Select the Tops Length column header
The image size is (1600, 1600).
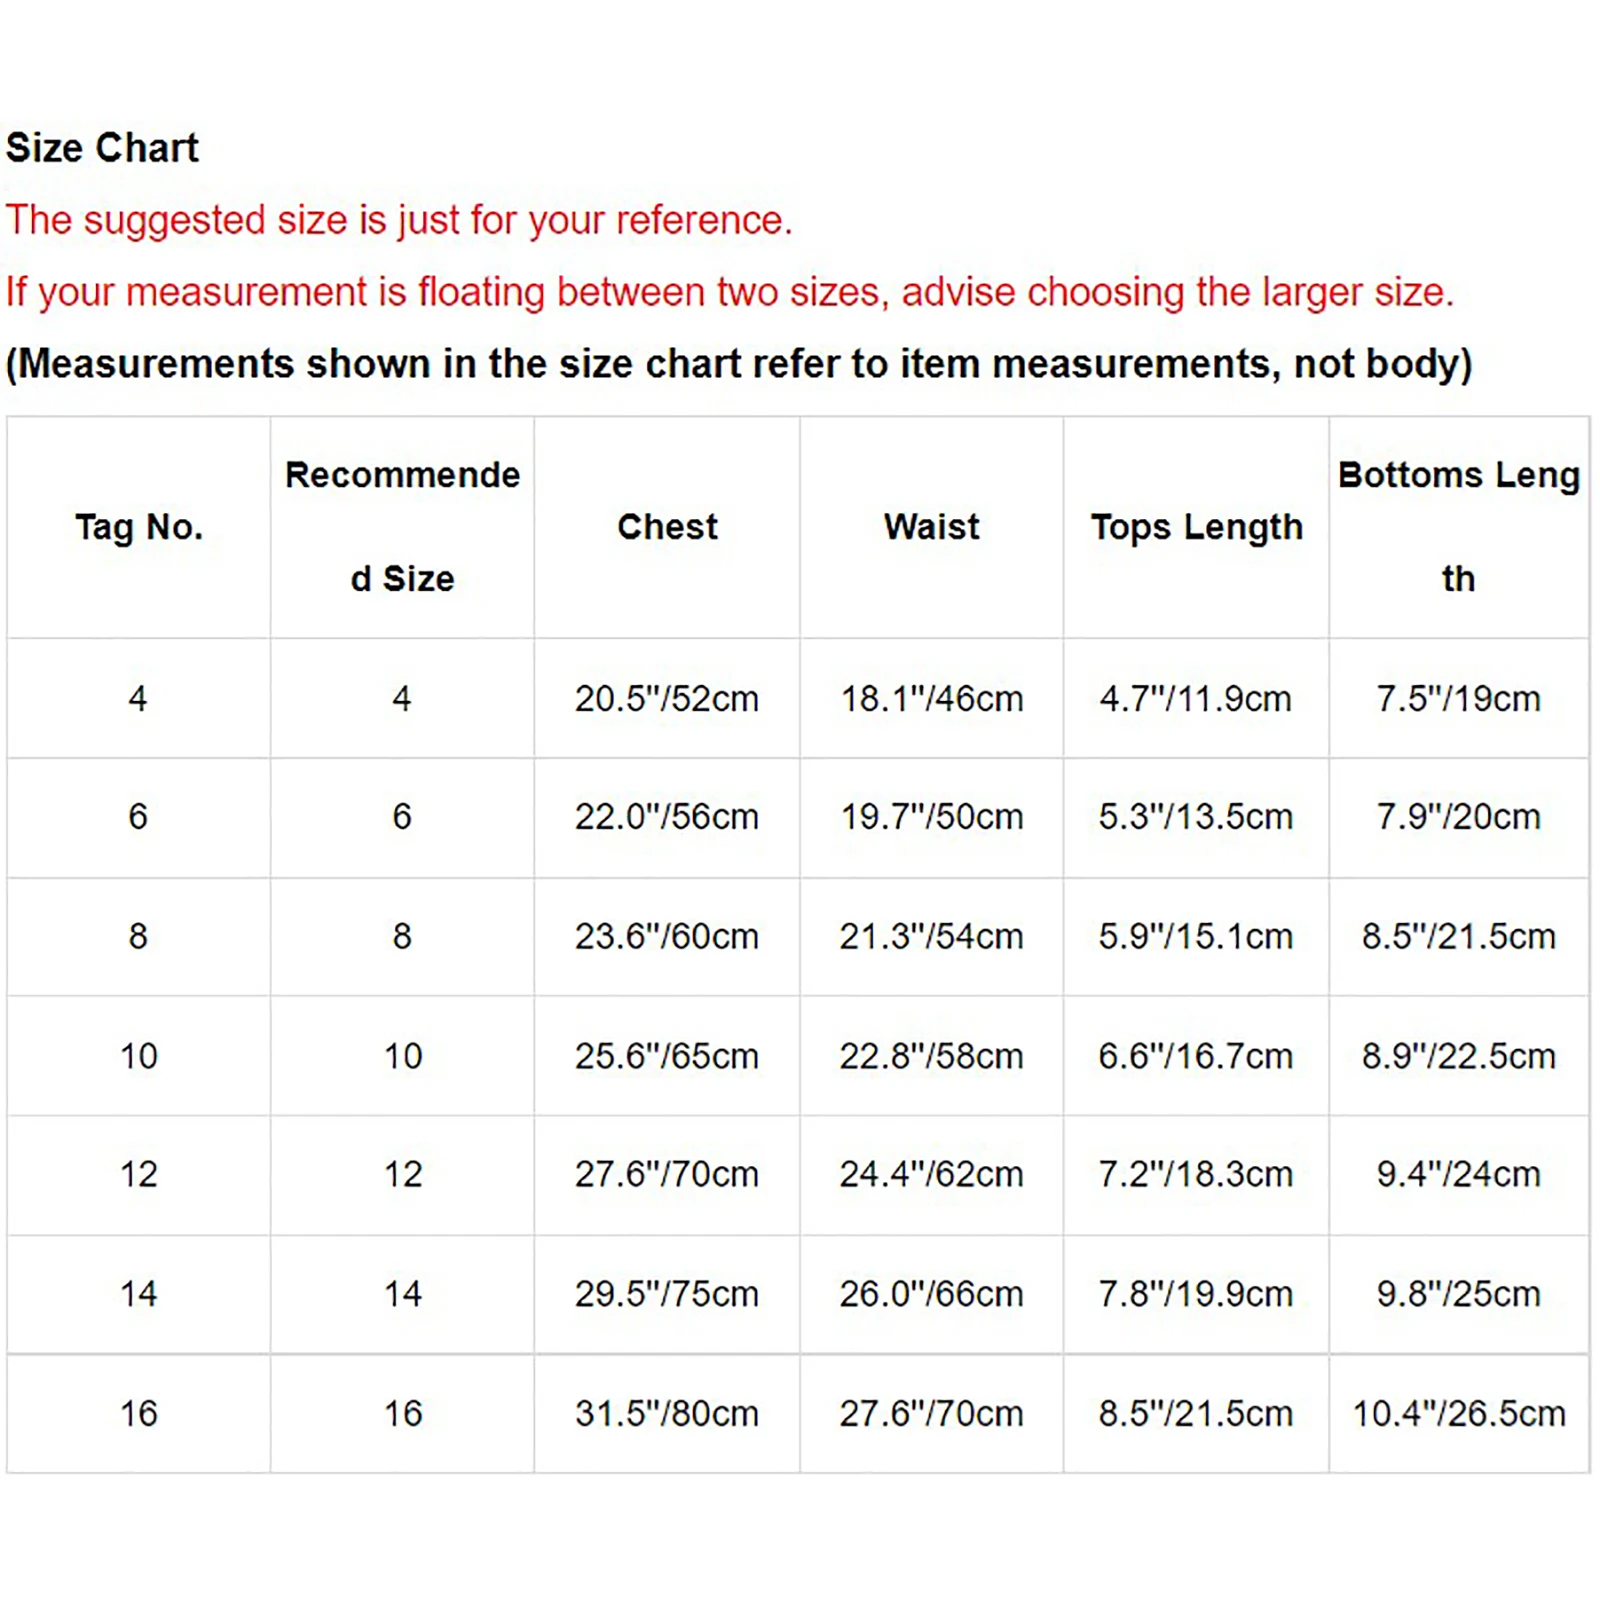[1196, 527]
